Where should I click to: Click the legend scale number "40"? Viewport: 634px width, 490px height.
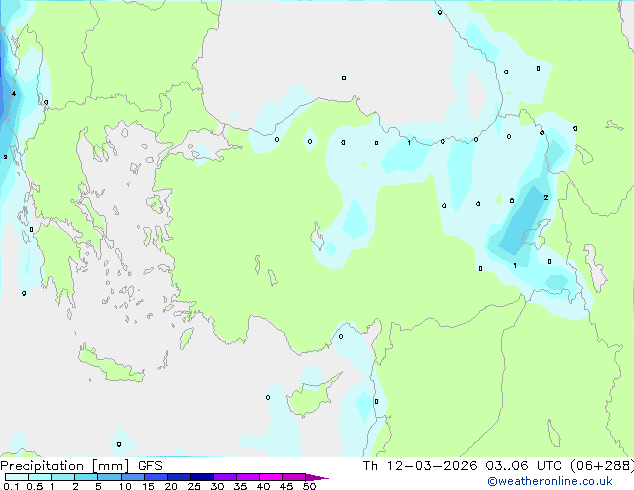pyautogui.click(x=263, y=486)
